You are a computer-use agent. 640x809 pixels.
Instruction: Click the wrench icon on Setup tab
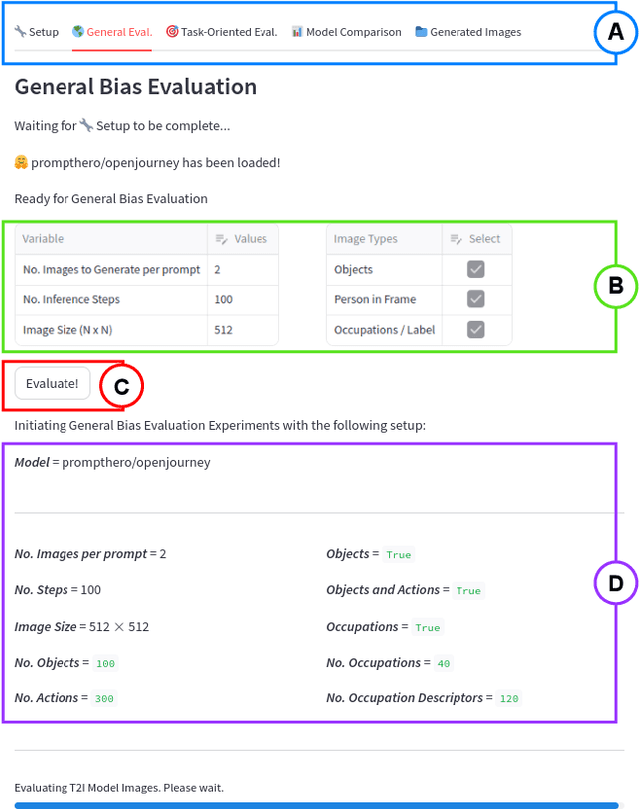(20, 32)
